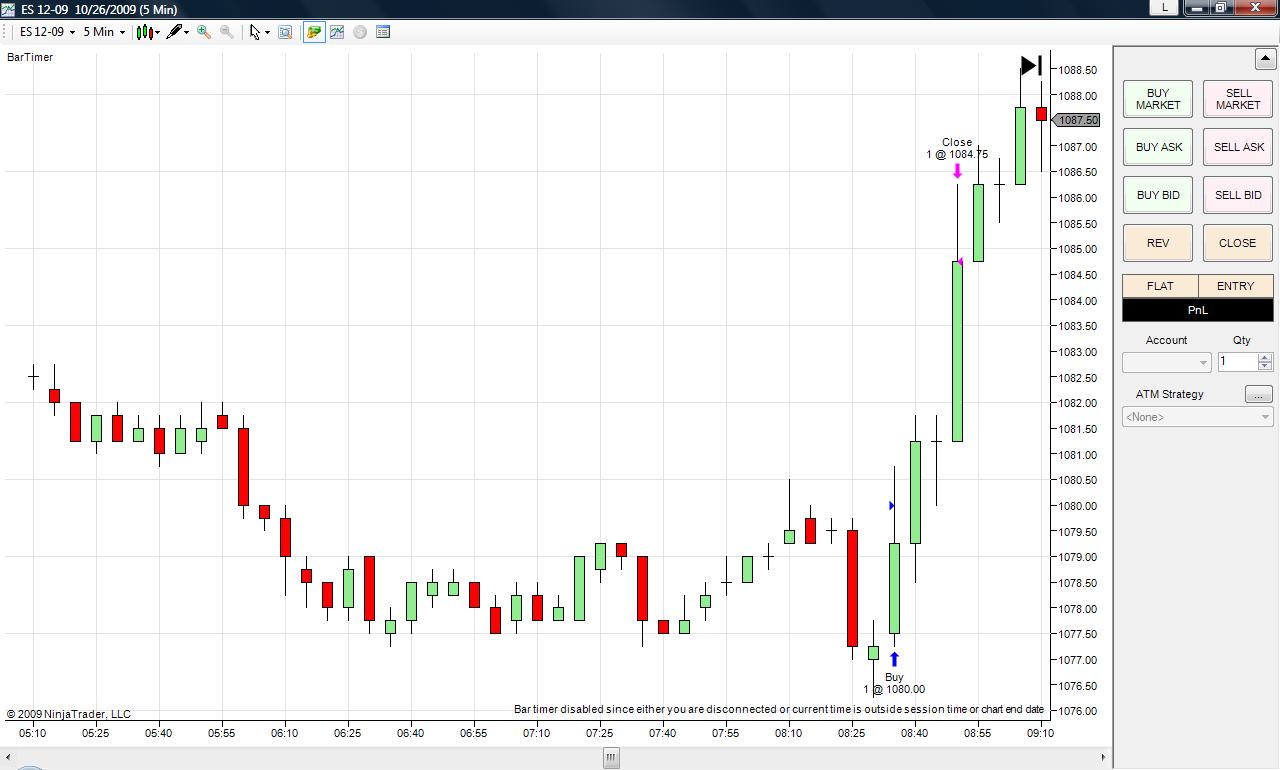Viewport: 1280px width, 770px height.
Task: Open chart Properties icon
Action: coord(383,32)
